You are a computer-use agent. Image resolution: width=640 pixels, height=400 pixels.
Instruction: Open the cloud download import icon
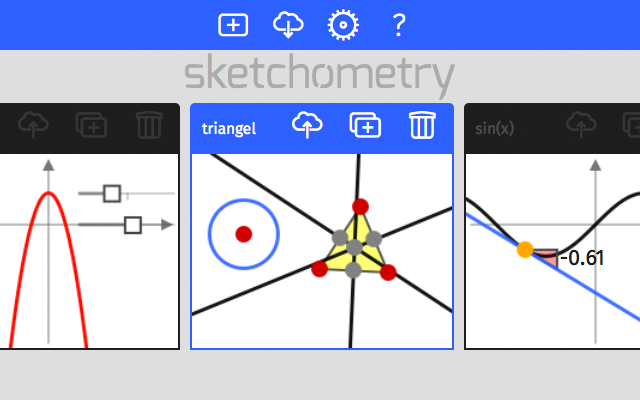288,25
